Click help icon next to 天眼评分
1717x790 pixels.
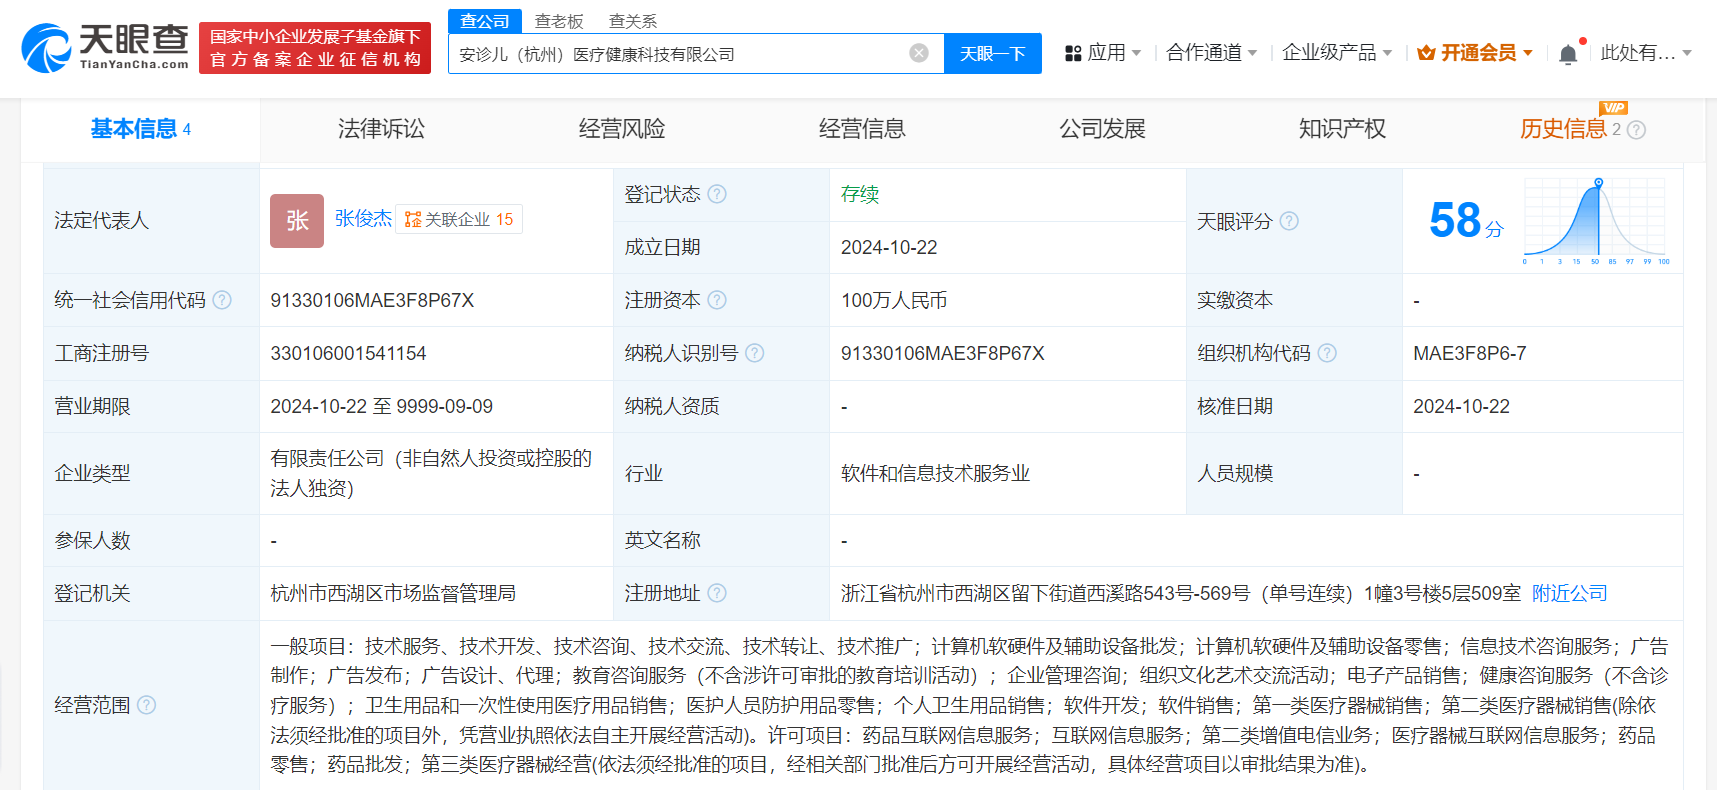click(1289, 221)
